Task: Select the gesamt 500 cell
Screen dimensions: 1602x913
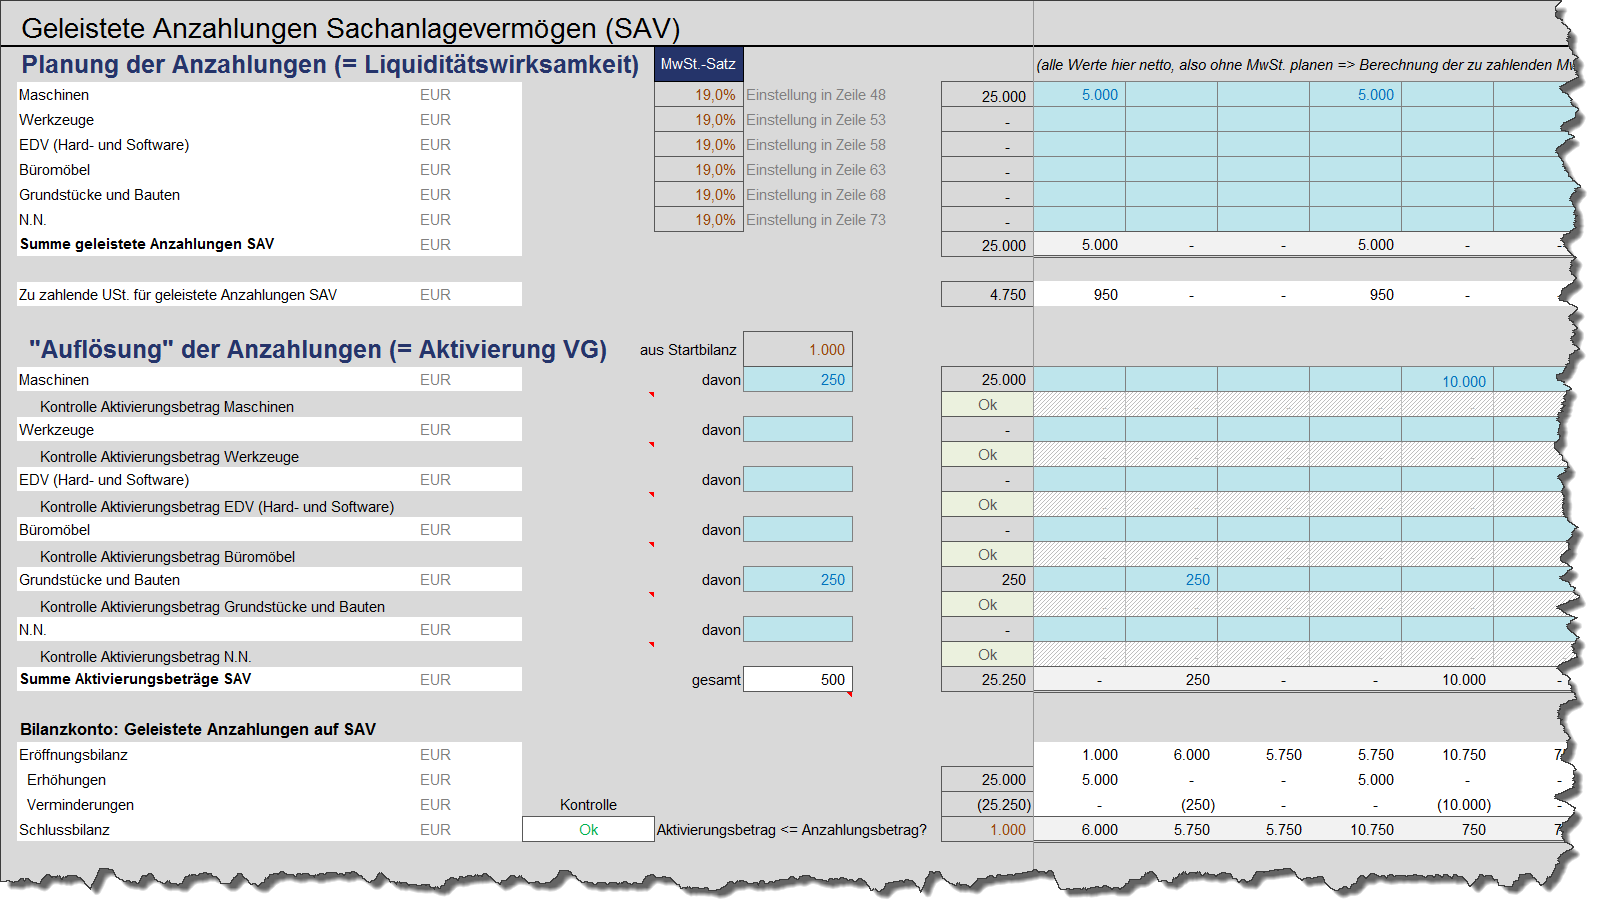Action: tap(798, 680)
